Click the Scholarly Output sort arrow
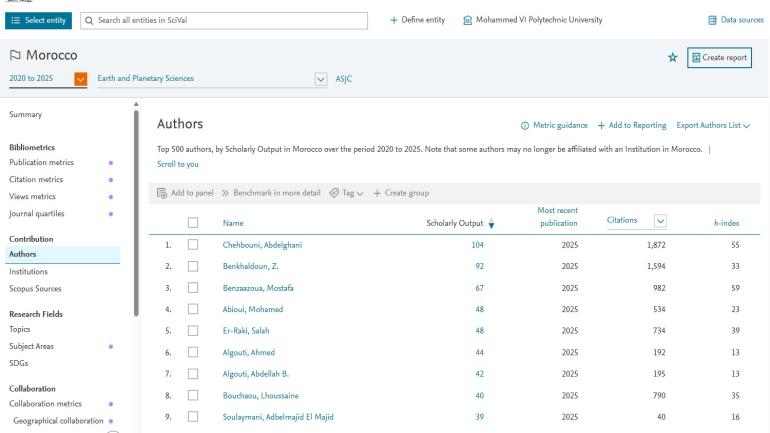Image resolution: width=770 pixels, height=433 pixels. (x=490, y=223)
